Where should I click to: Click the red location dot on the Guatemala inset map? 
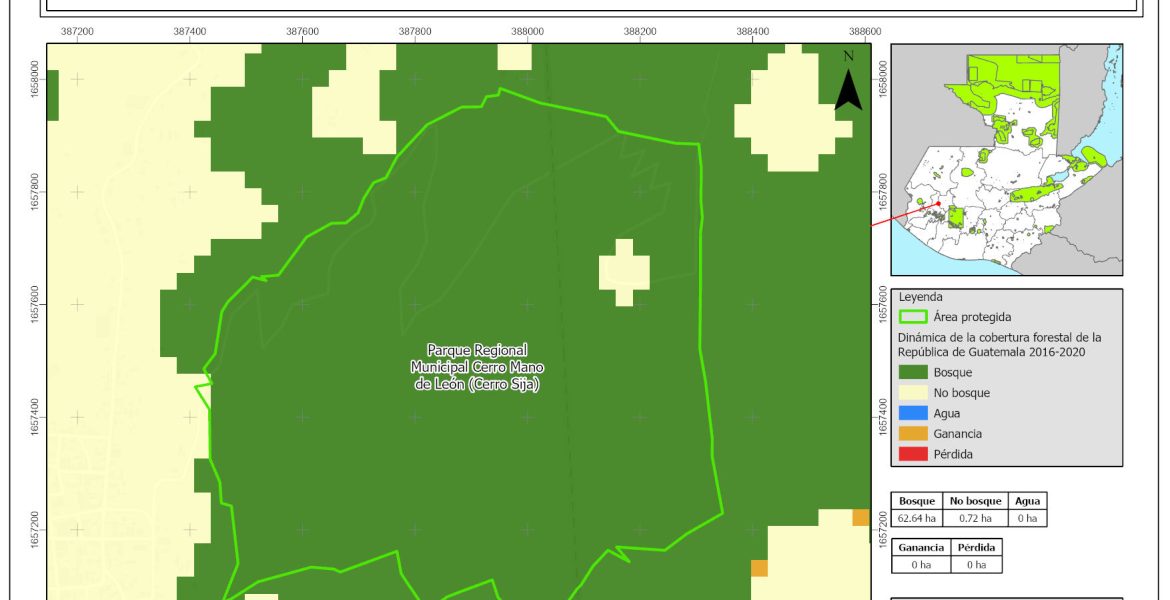tap(938, 204)
